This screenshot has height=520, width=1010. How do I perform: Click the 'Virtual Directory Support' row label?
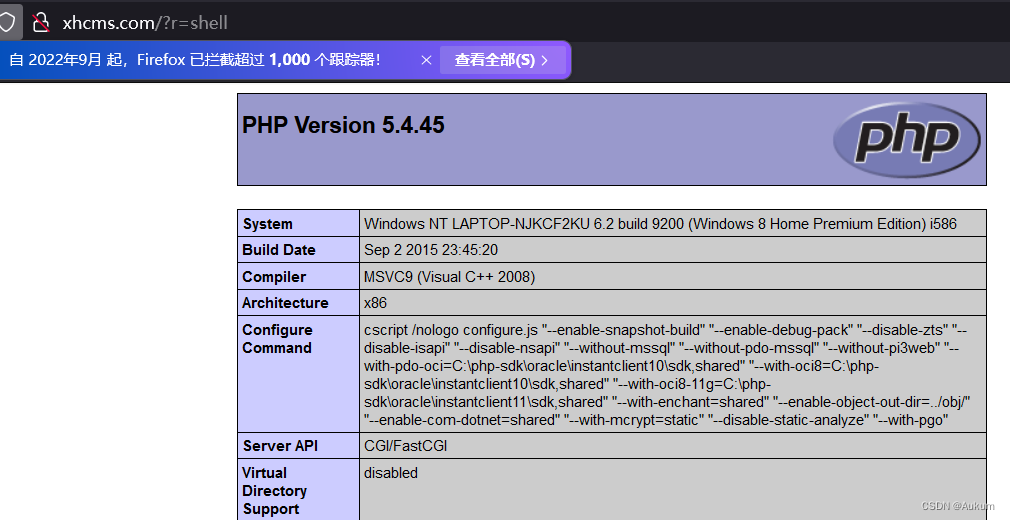click(x=274, y=491)
